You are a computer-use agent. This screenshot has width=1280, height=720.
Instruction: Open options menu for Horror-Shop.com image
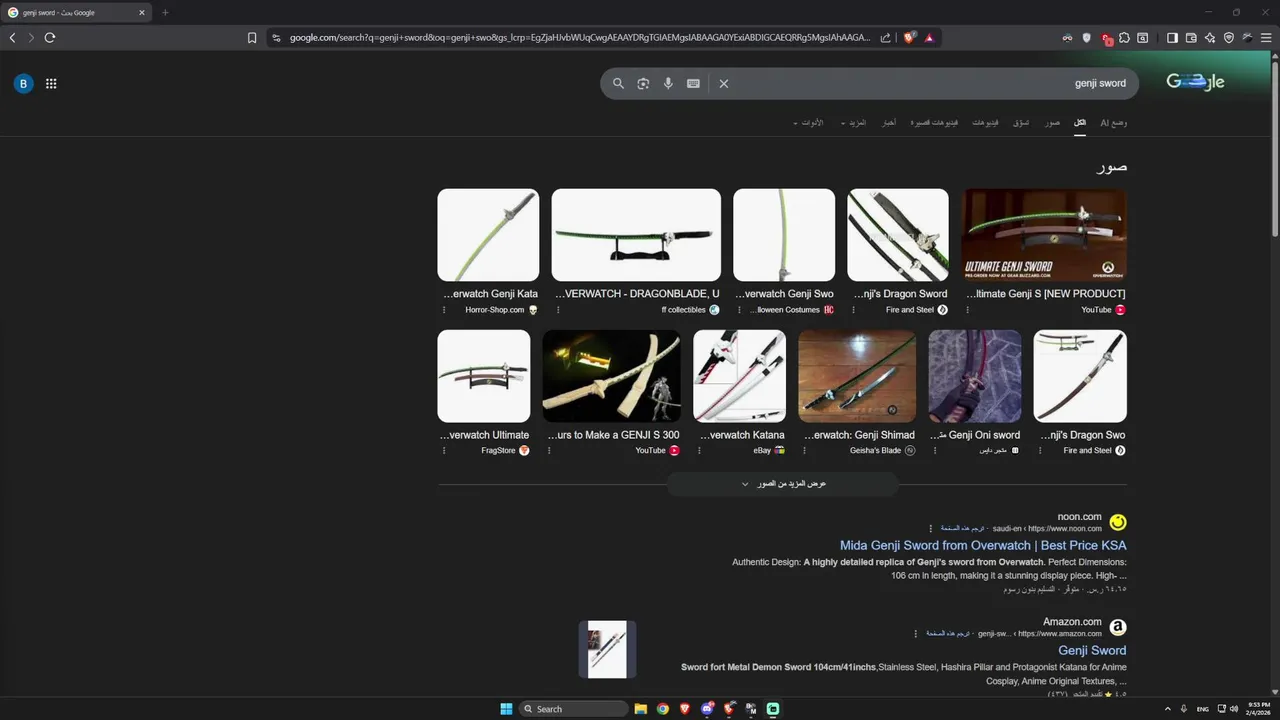click(x=445, y=310)
